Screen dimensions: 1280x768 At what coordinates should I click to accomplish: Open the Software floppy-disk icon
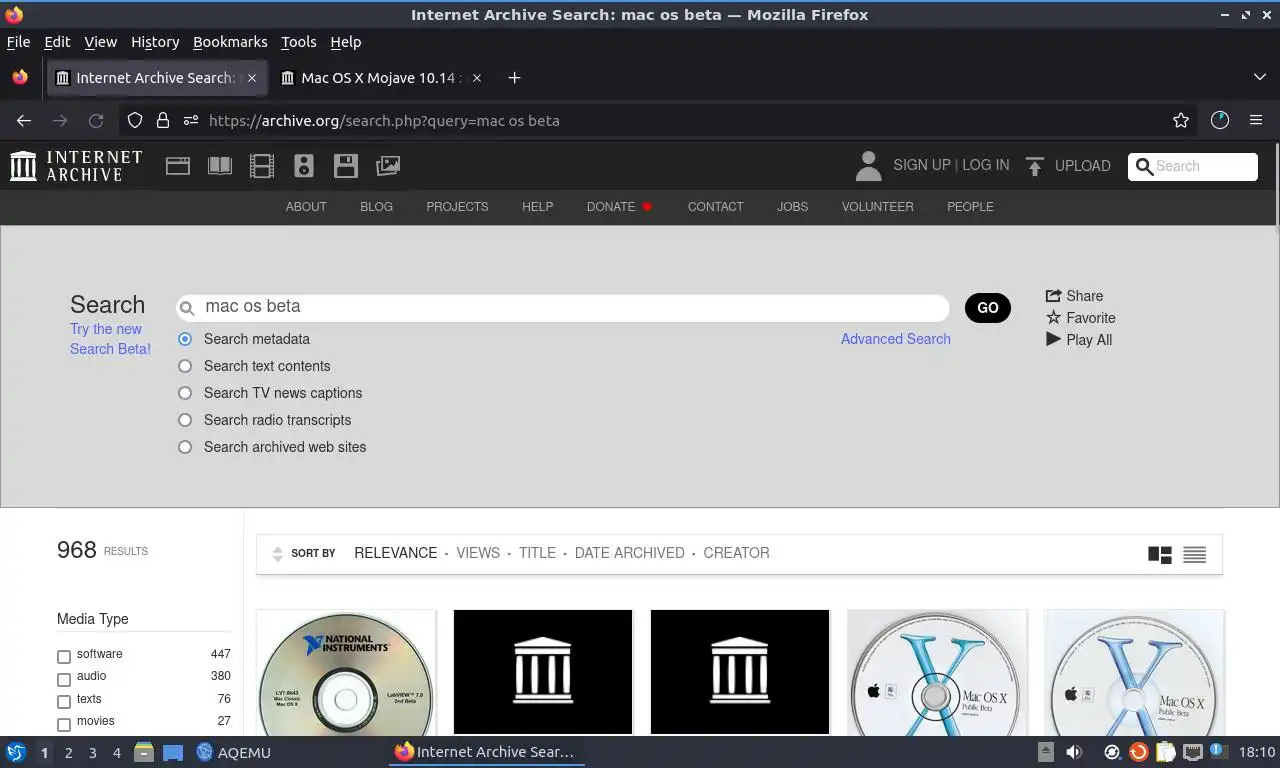[x=346, y=166]
